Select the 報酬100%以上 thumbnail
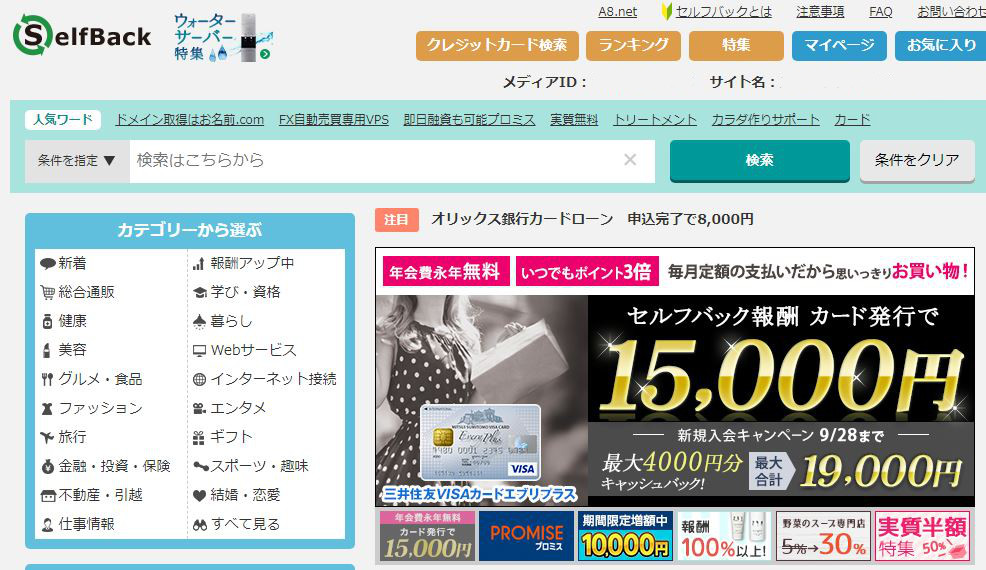 point(724,535)
